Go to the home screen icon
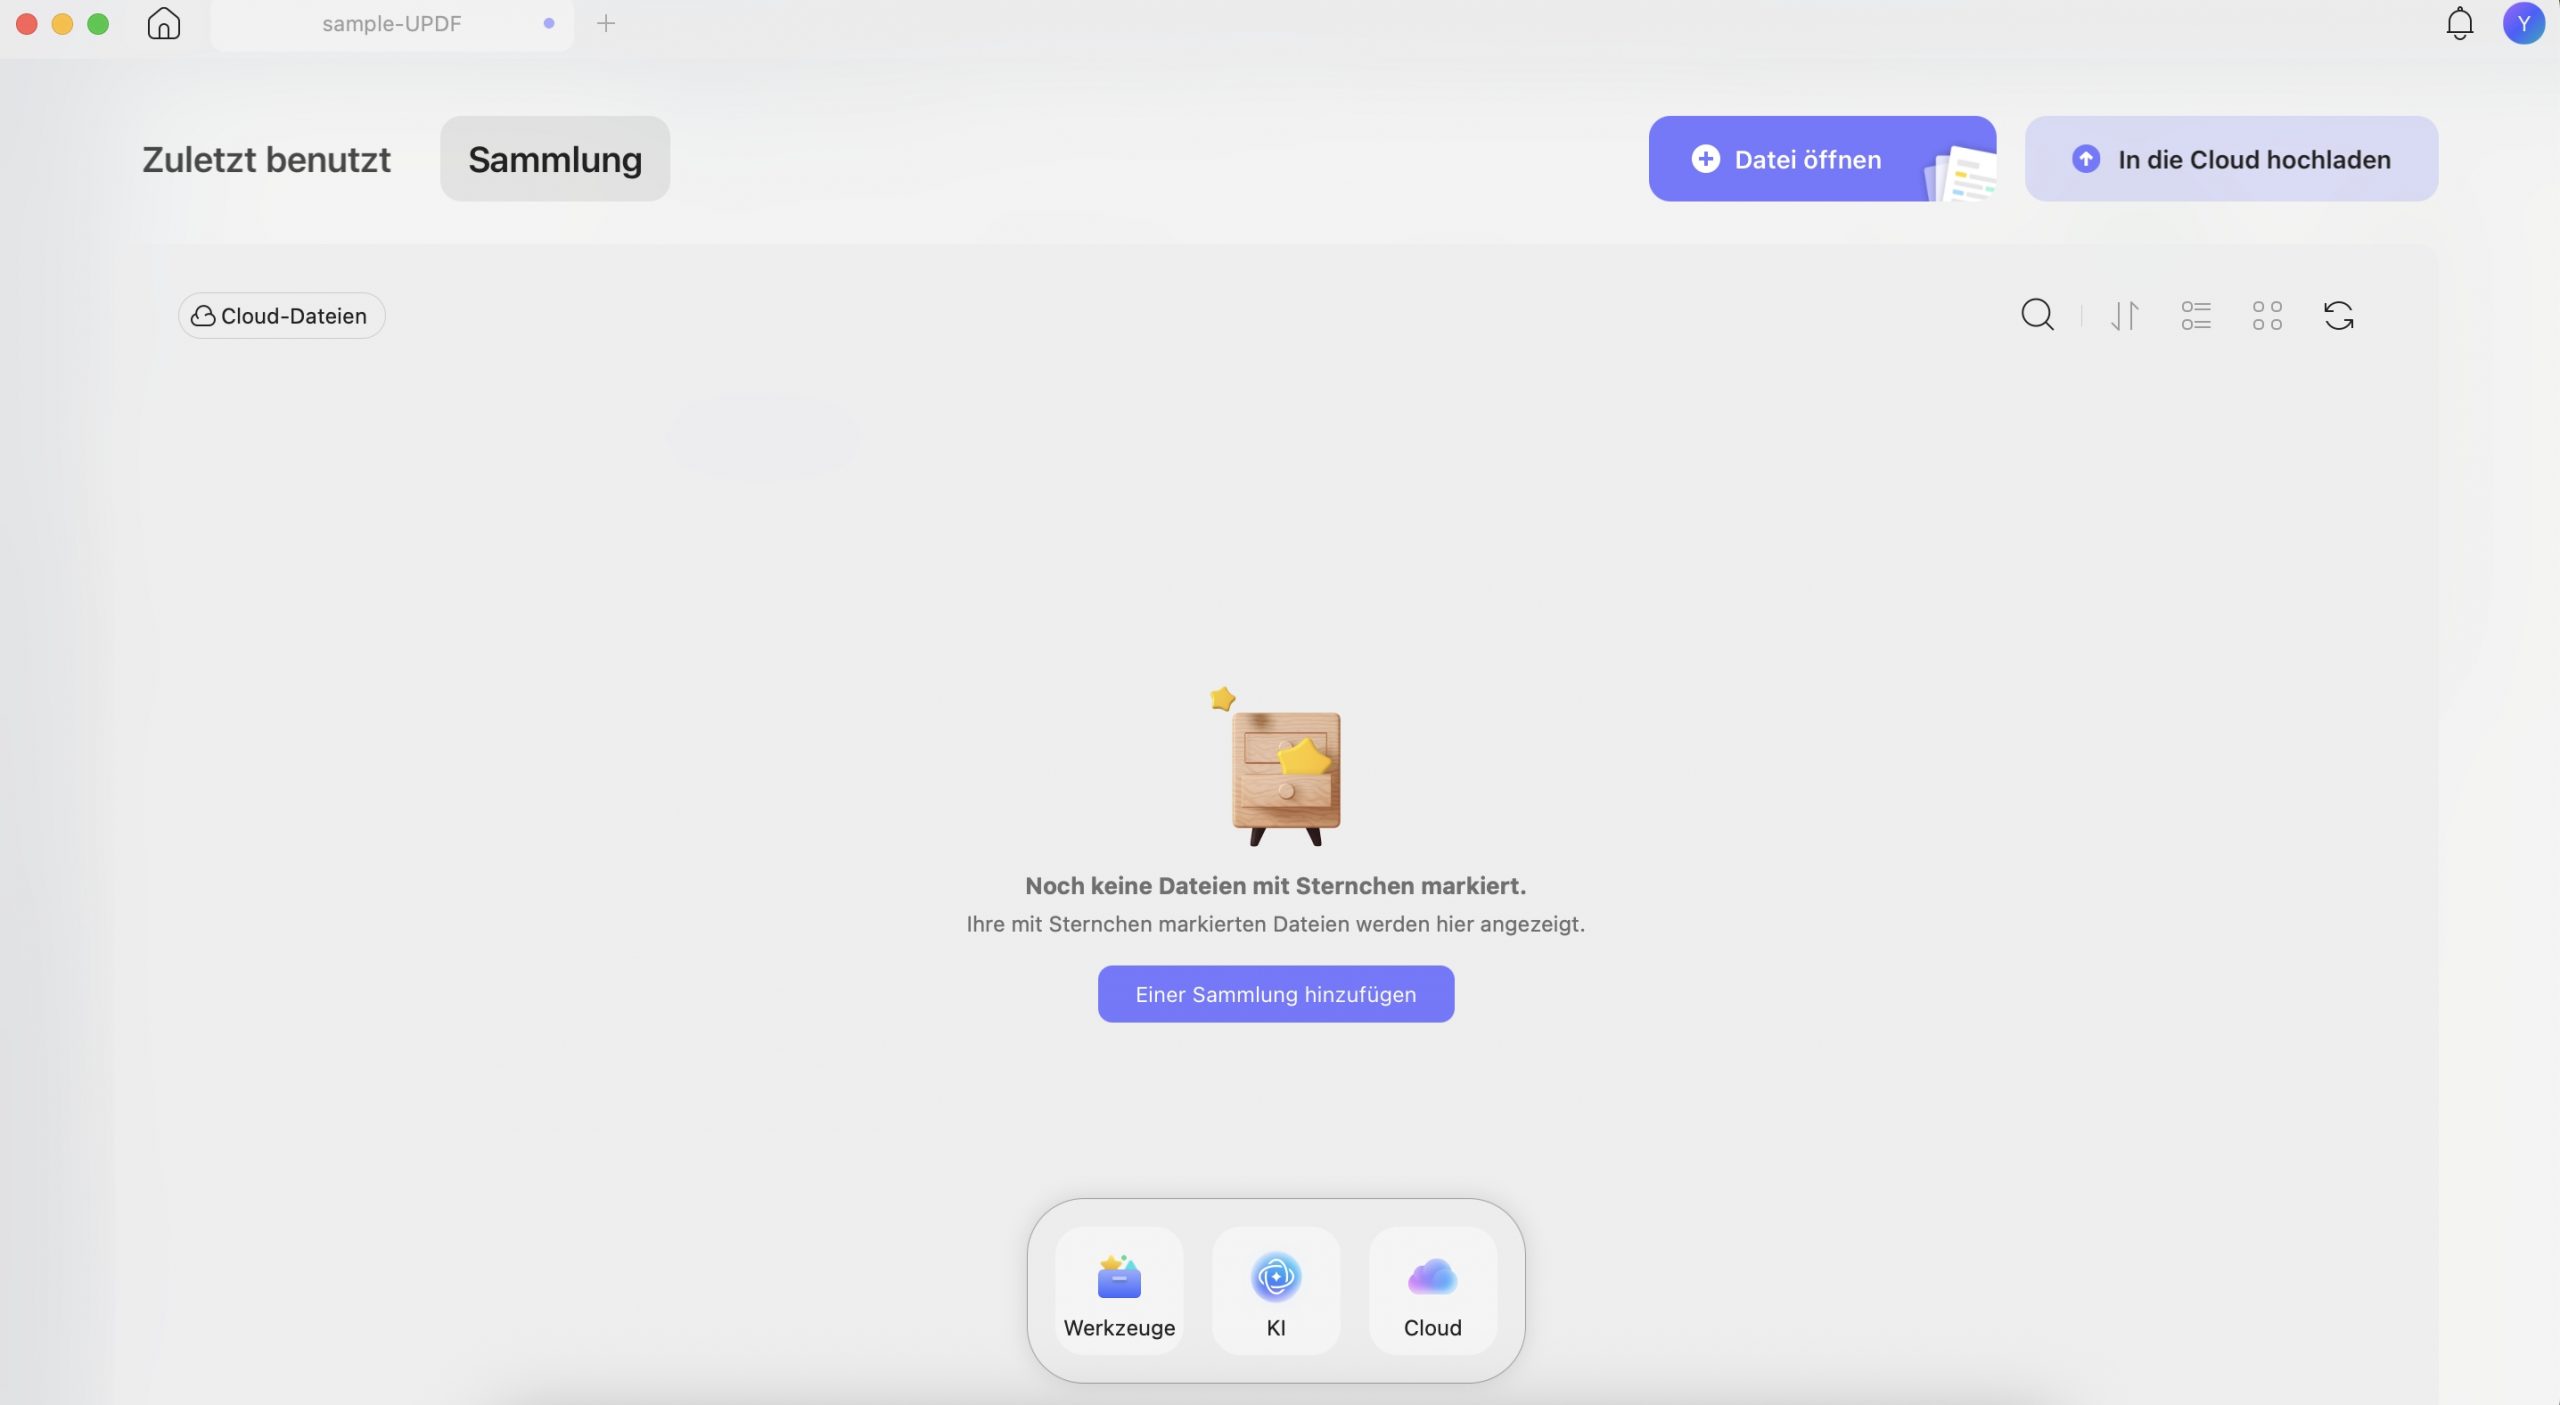Screen dimensions: 2560x1405 164,23
